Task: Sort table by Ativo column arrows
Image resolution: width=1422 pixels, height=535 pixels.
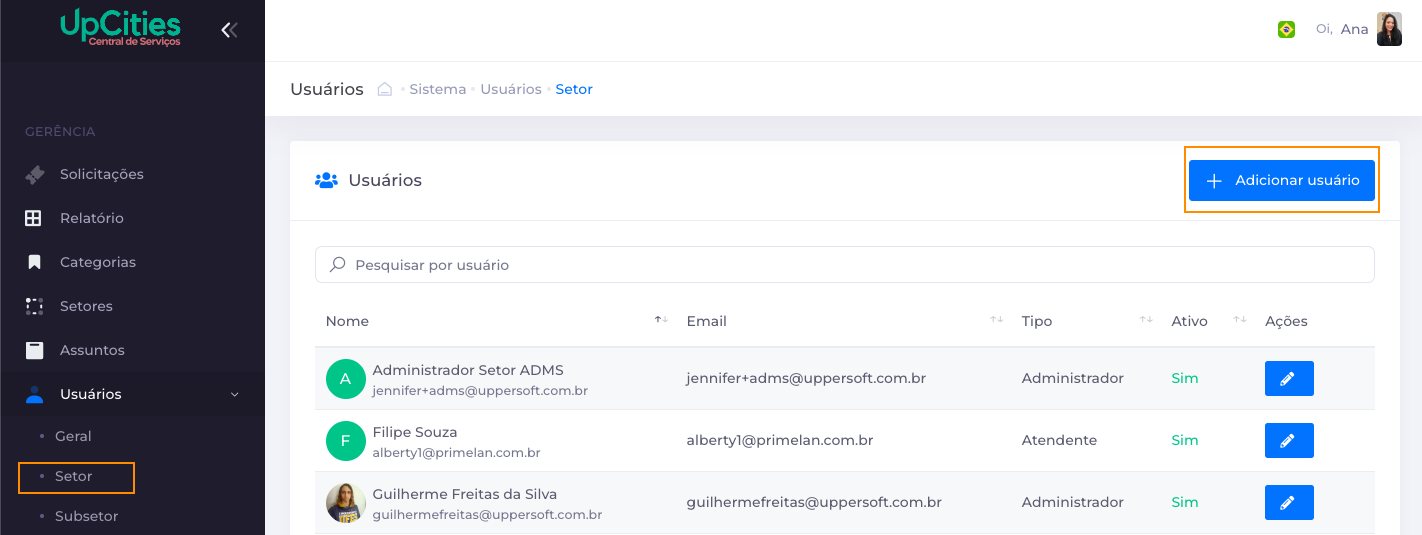Action: tap(1240, 320)
